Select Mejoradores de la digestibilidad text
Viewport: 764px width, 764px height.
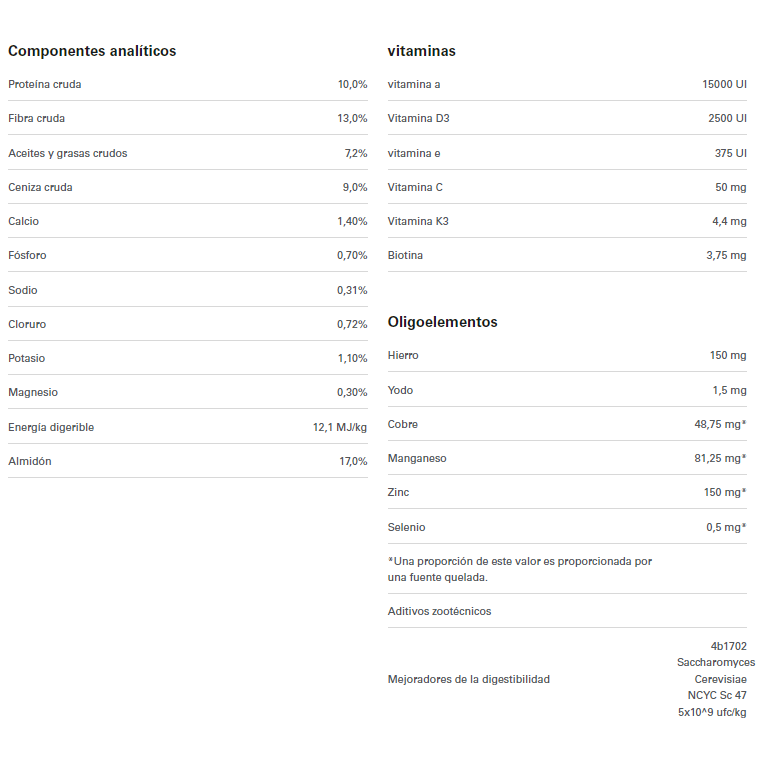coord(469,679)
